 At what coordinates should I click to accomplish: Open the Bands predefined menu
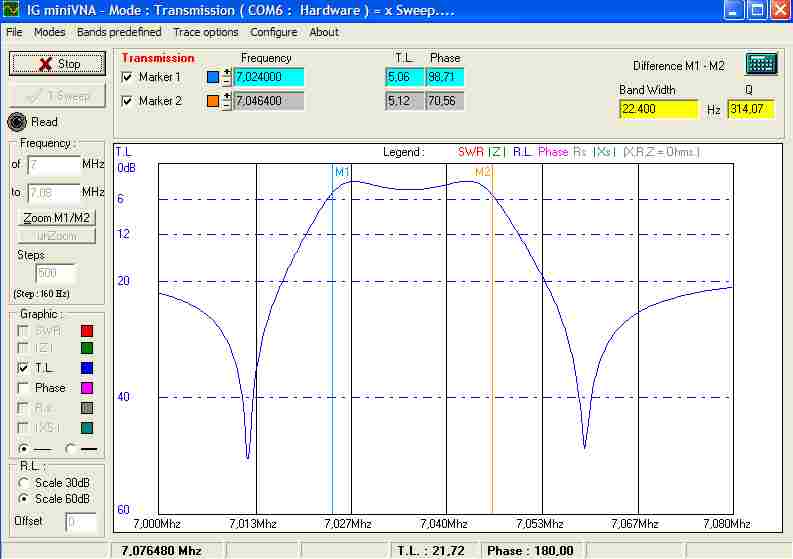click(119, 32)
